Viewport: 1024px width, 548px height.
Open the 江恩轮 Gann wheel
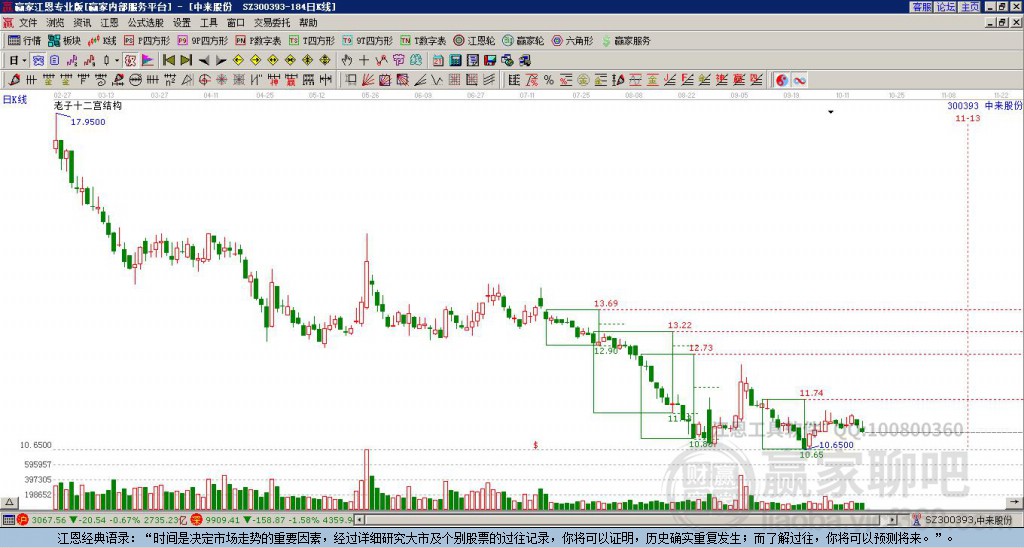click(475, 40)
